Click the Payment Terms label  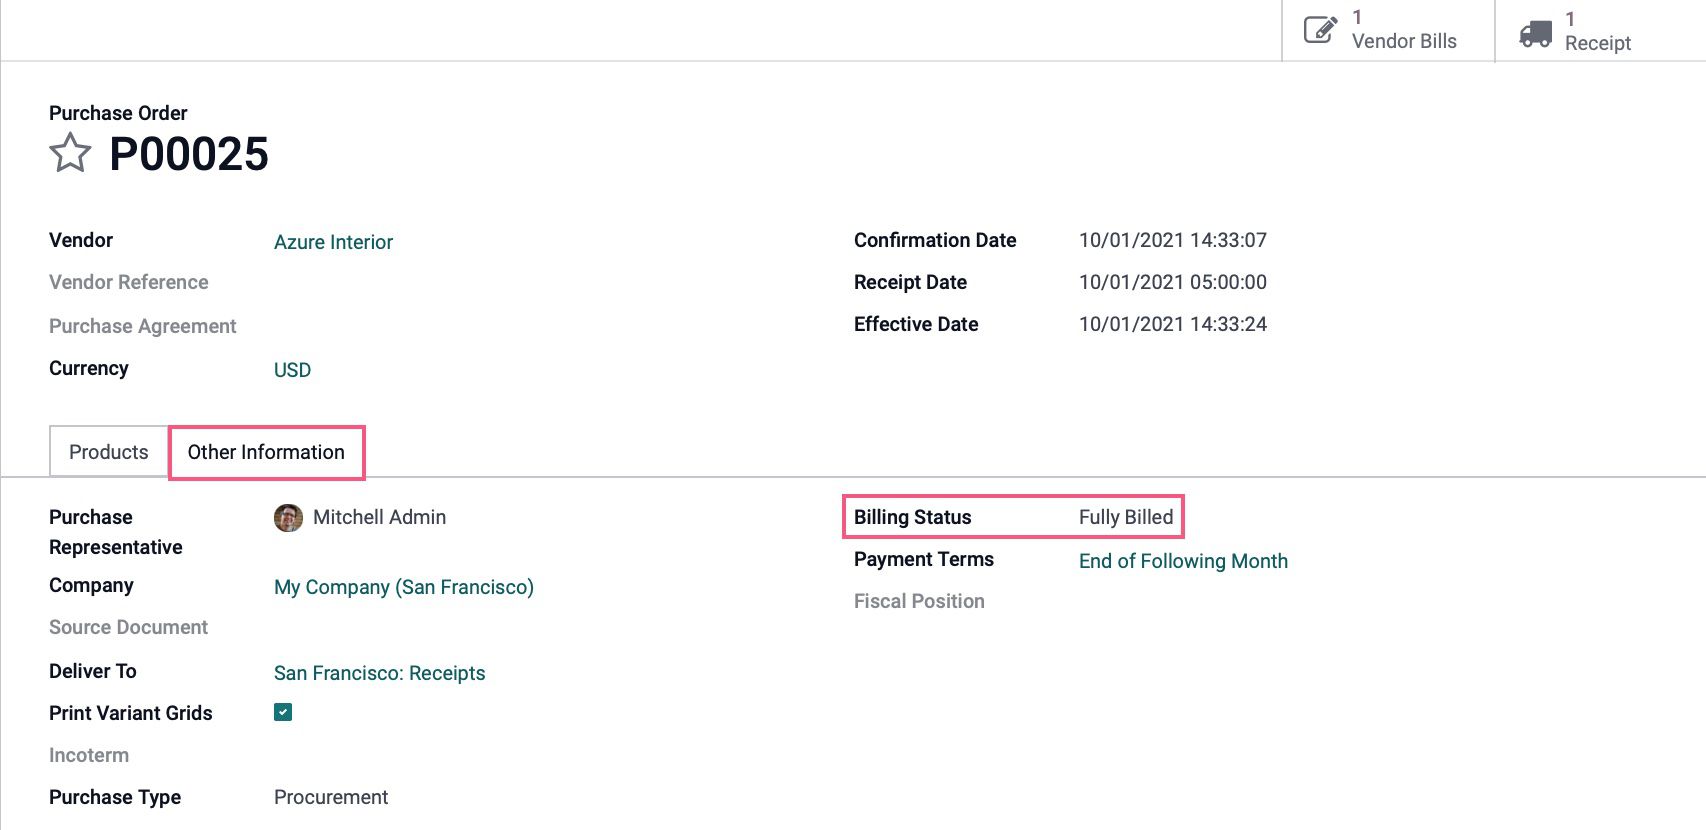pyautogui.click(x=924, y=559)
